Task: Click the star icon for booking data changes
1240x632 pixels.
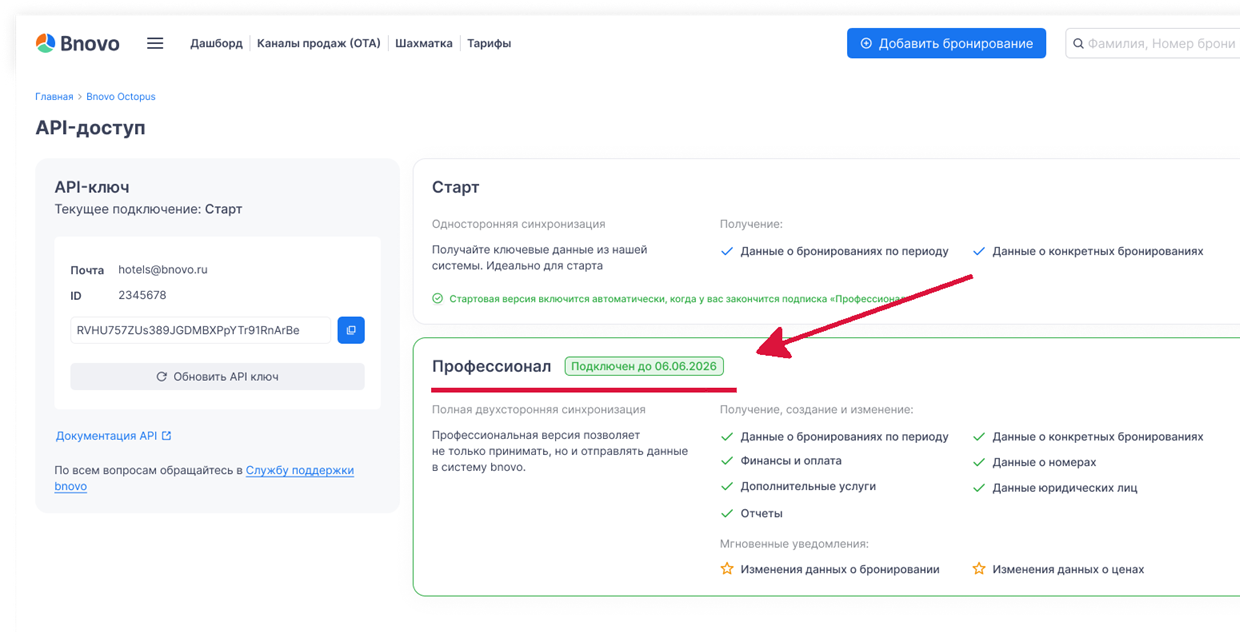Action: pyautogui.click(x=727, y=569)
